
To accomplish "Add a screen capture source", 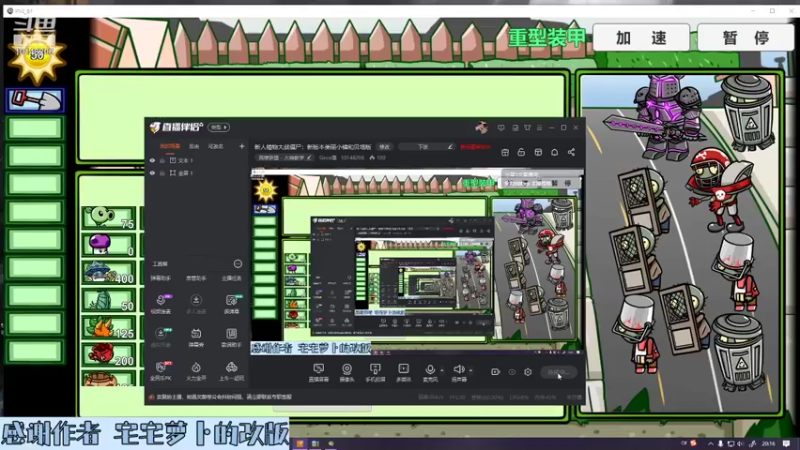I will 318,372.
